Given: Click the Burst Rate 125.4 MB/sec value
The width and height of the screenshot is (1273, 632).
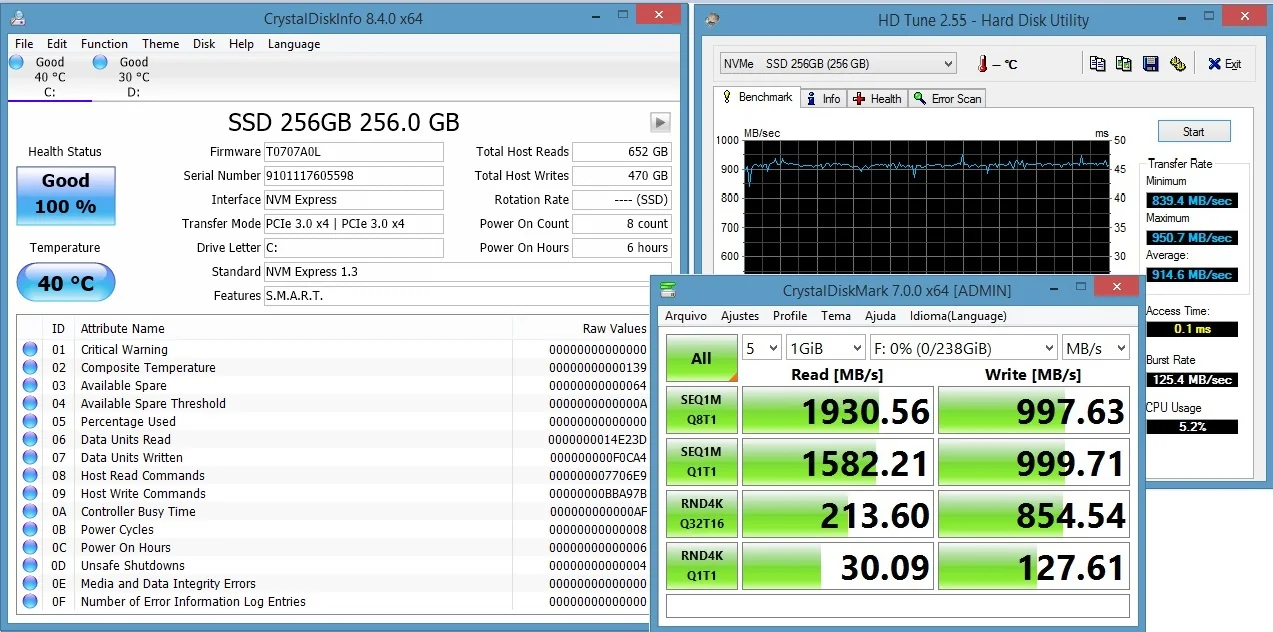Looking at the screenshot, I should pyautogui.click(x=1191, y=380).
